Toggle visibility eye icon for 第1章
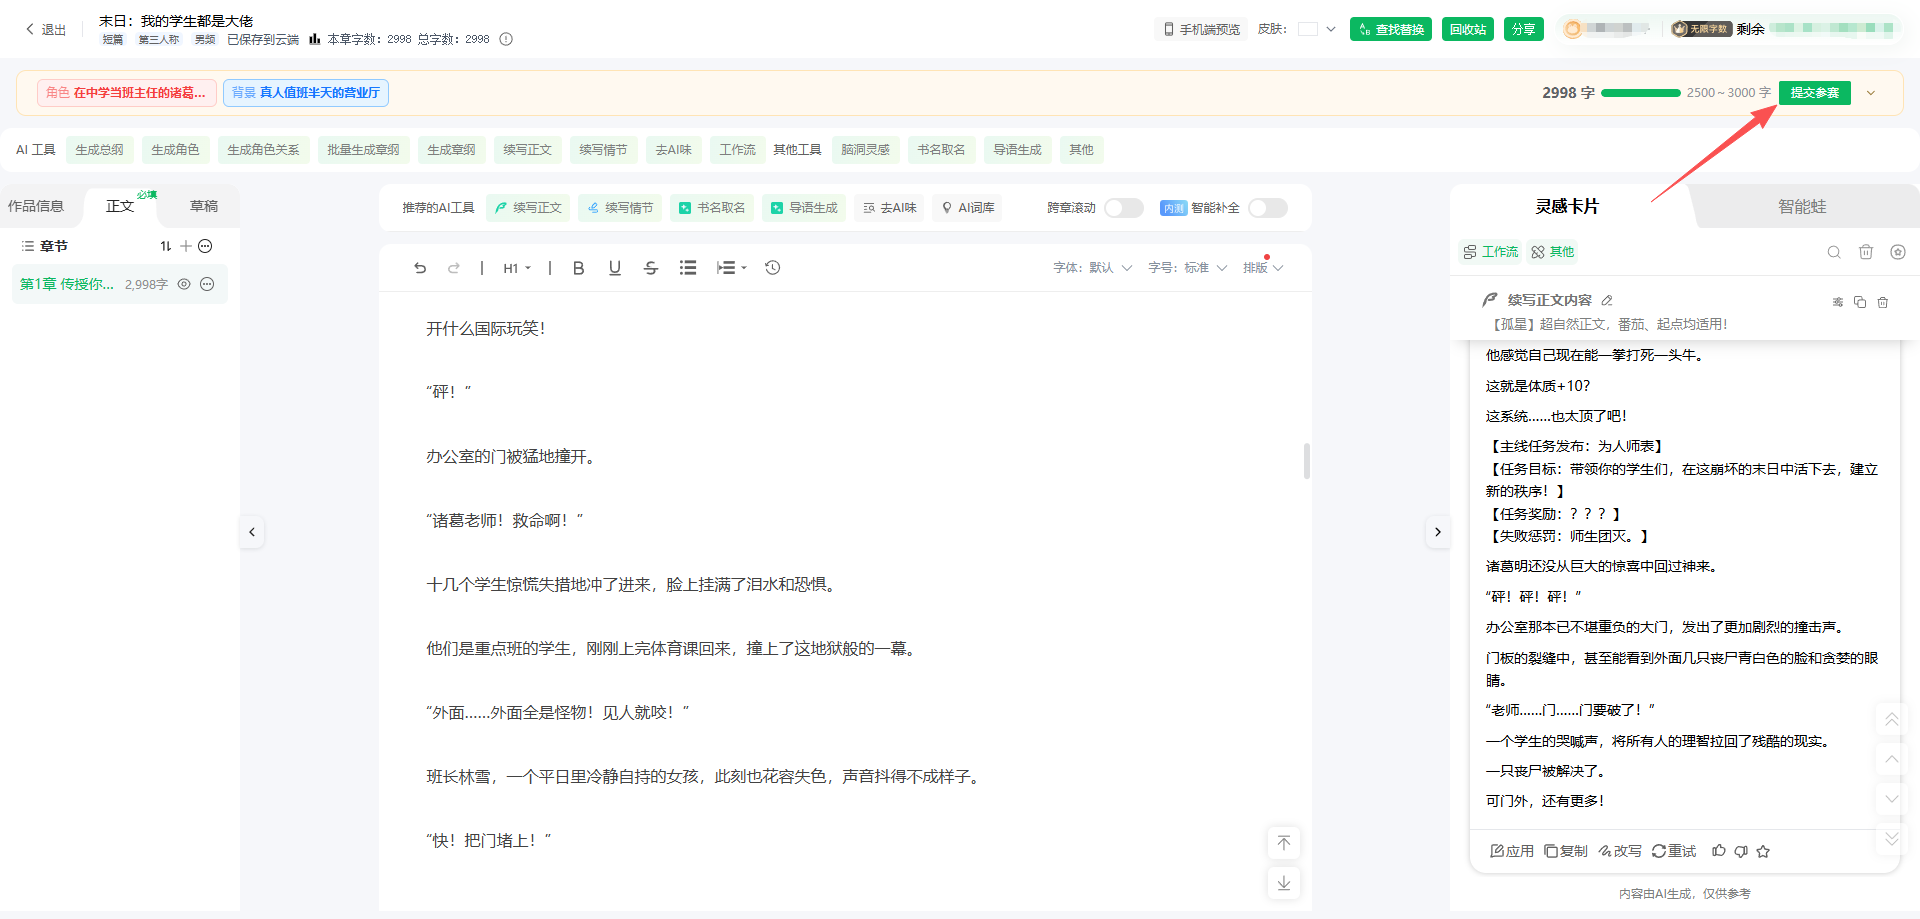Screen dimensions: 1920x919 click(184, 284)
